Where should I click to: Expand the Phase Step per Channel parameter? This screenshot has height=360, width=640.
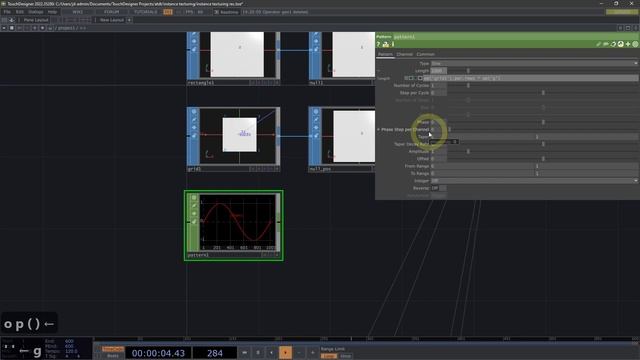pos(378,129)
